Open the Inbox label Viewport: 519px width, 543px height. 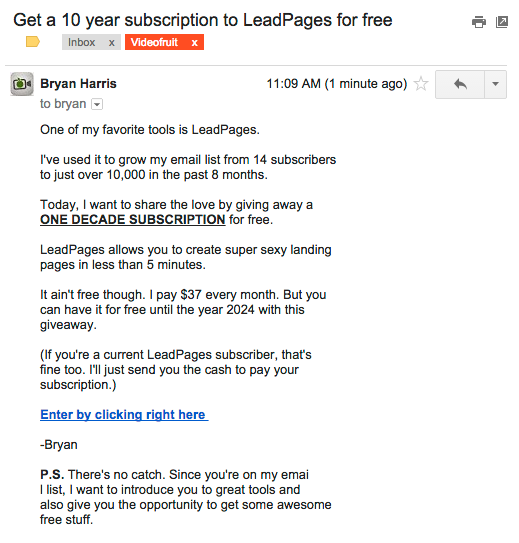(x=81, y=42)
